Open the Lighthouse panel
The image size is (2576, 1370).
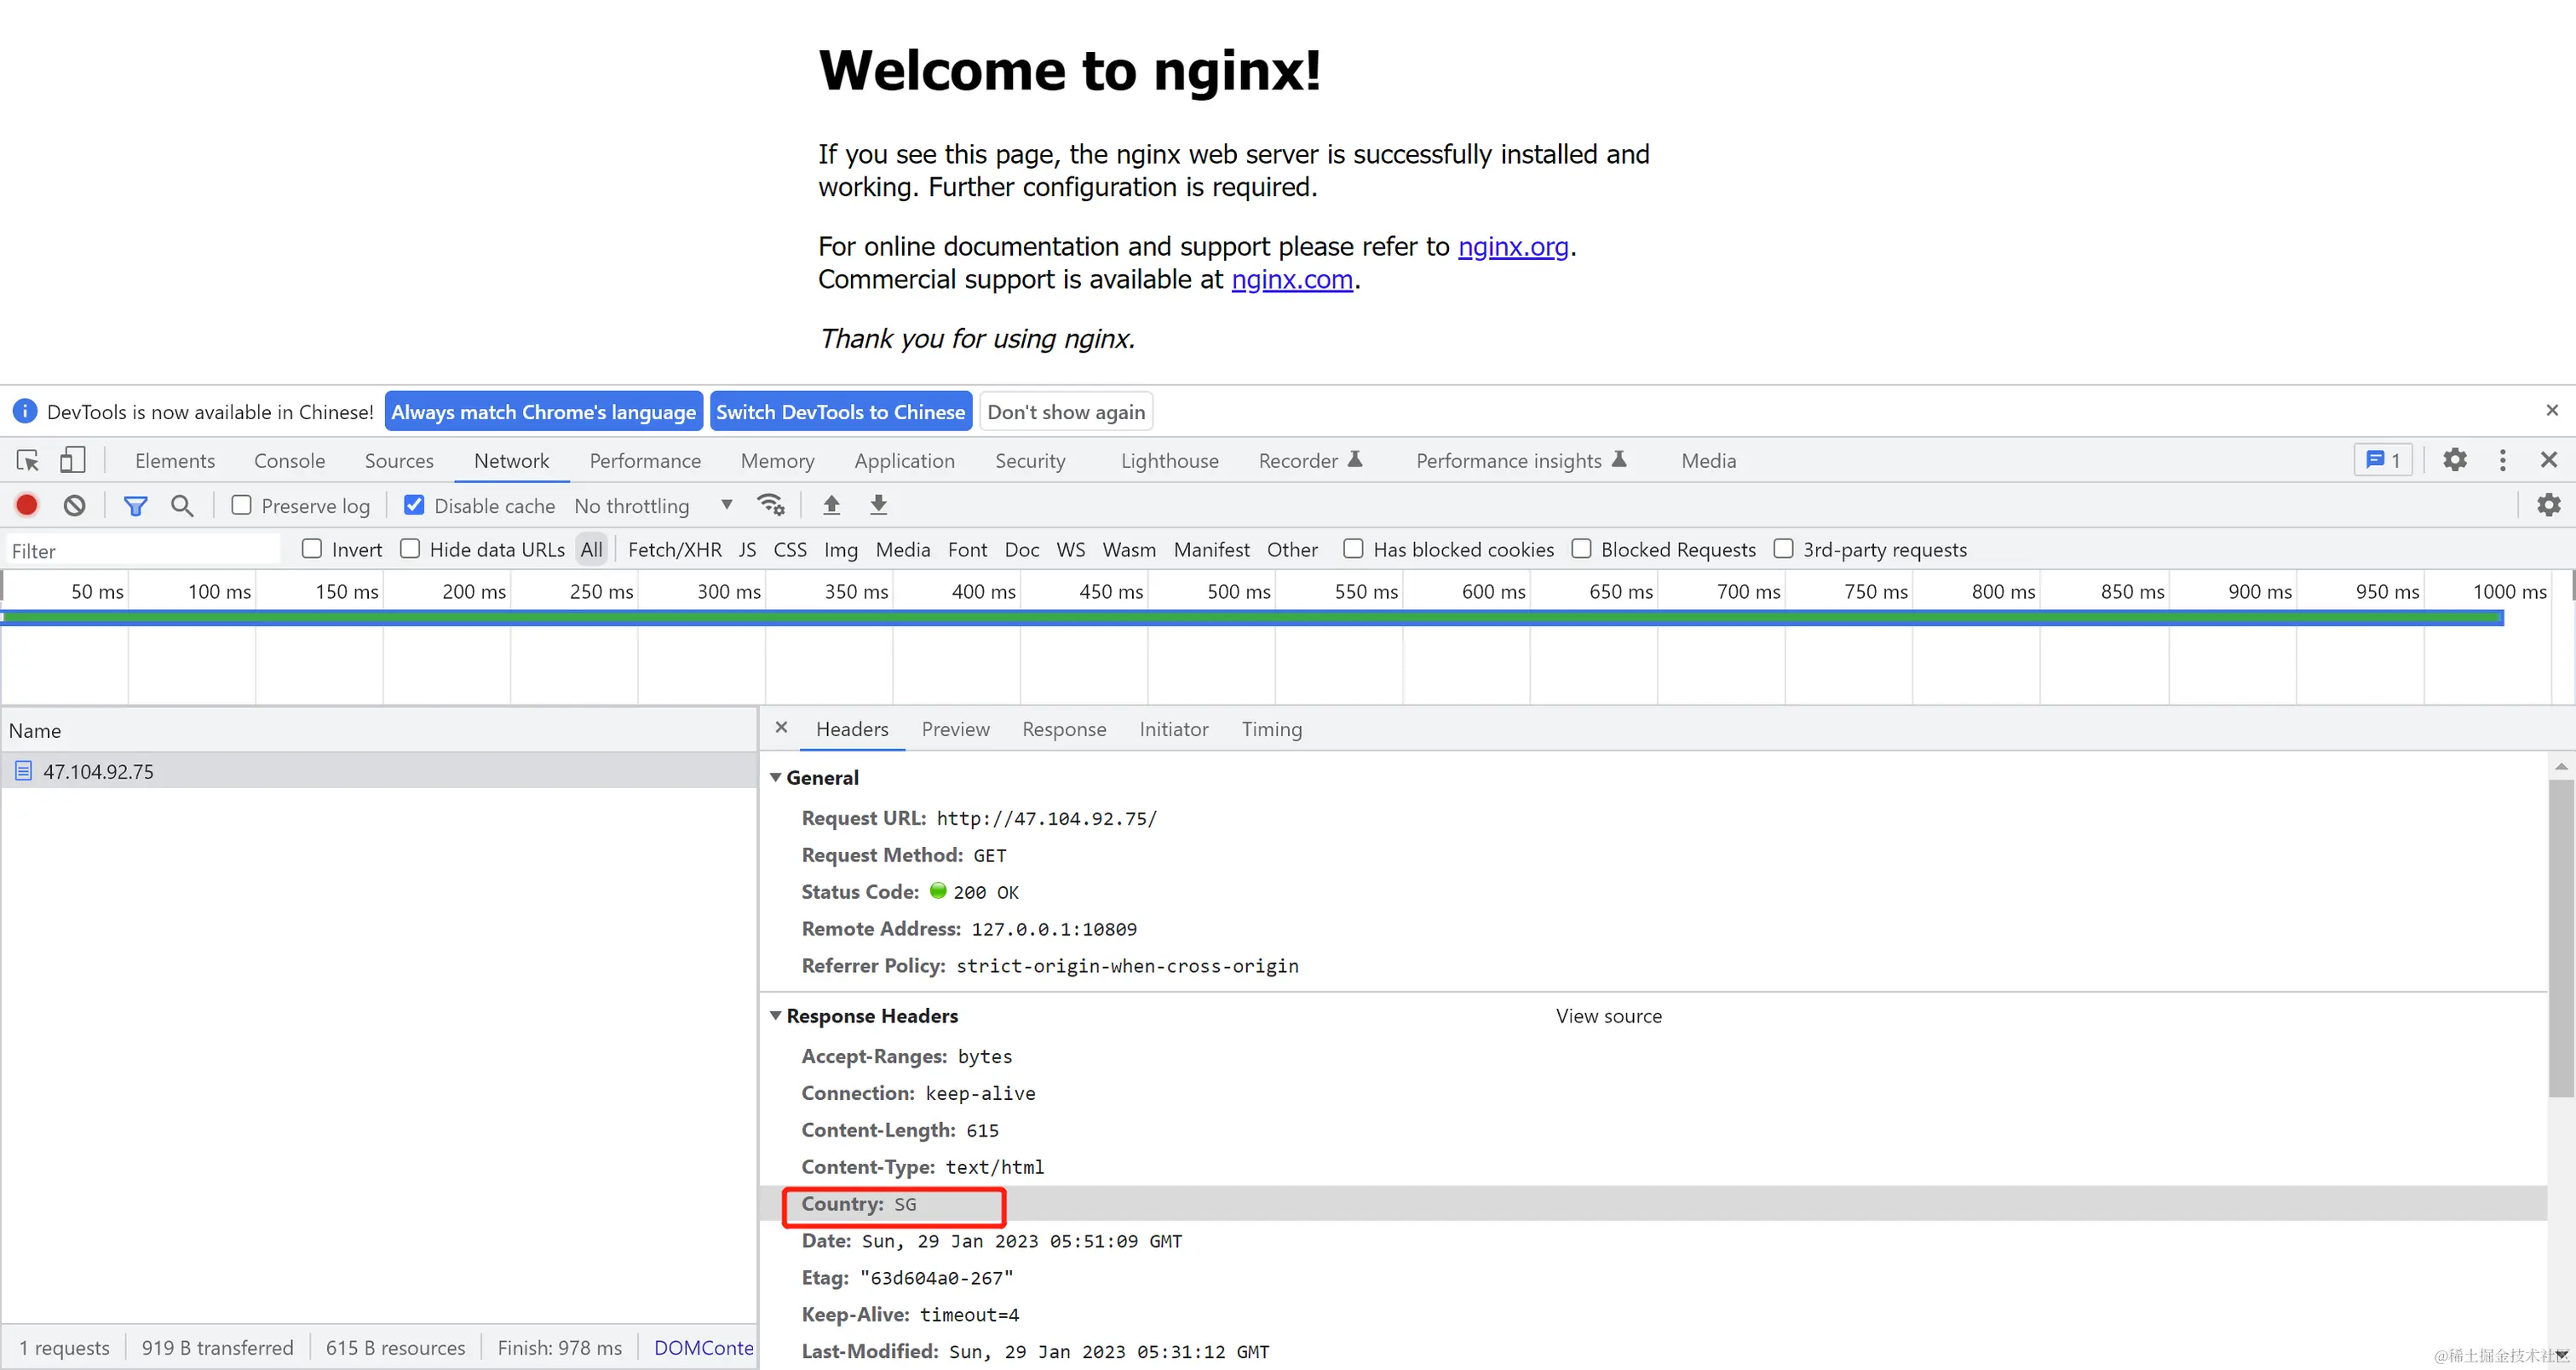pos(1168,460)
